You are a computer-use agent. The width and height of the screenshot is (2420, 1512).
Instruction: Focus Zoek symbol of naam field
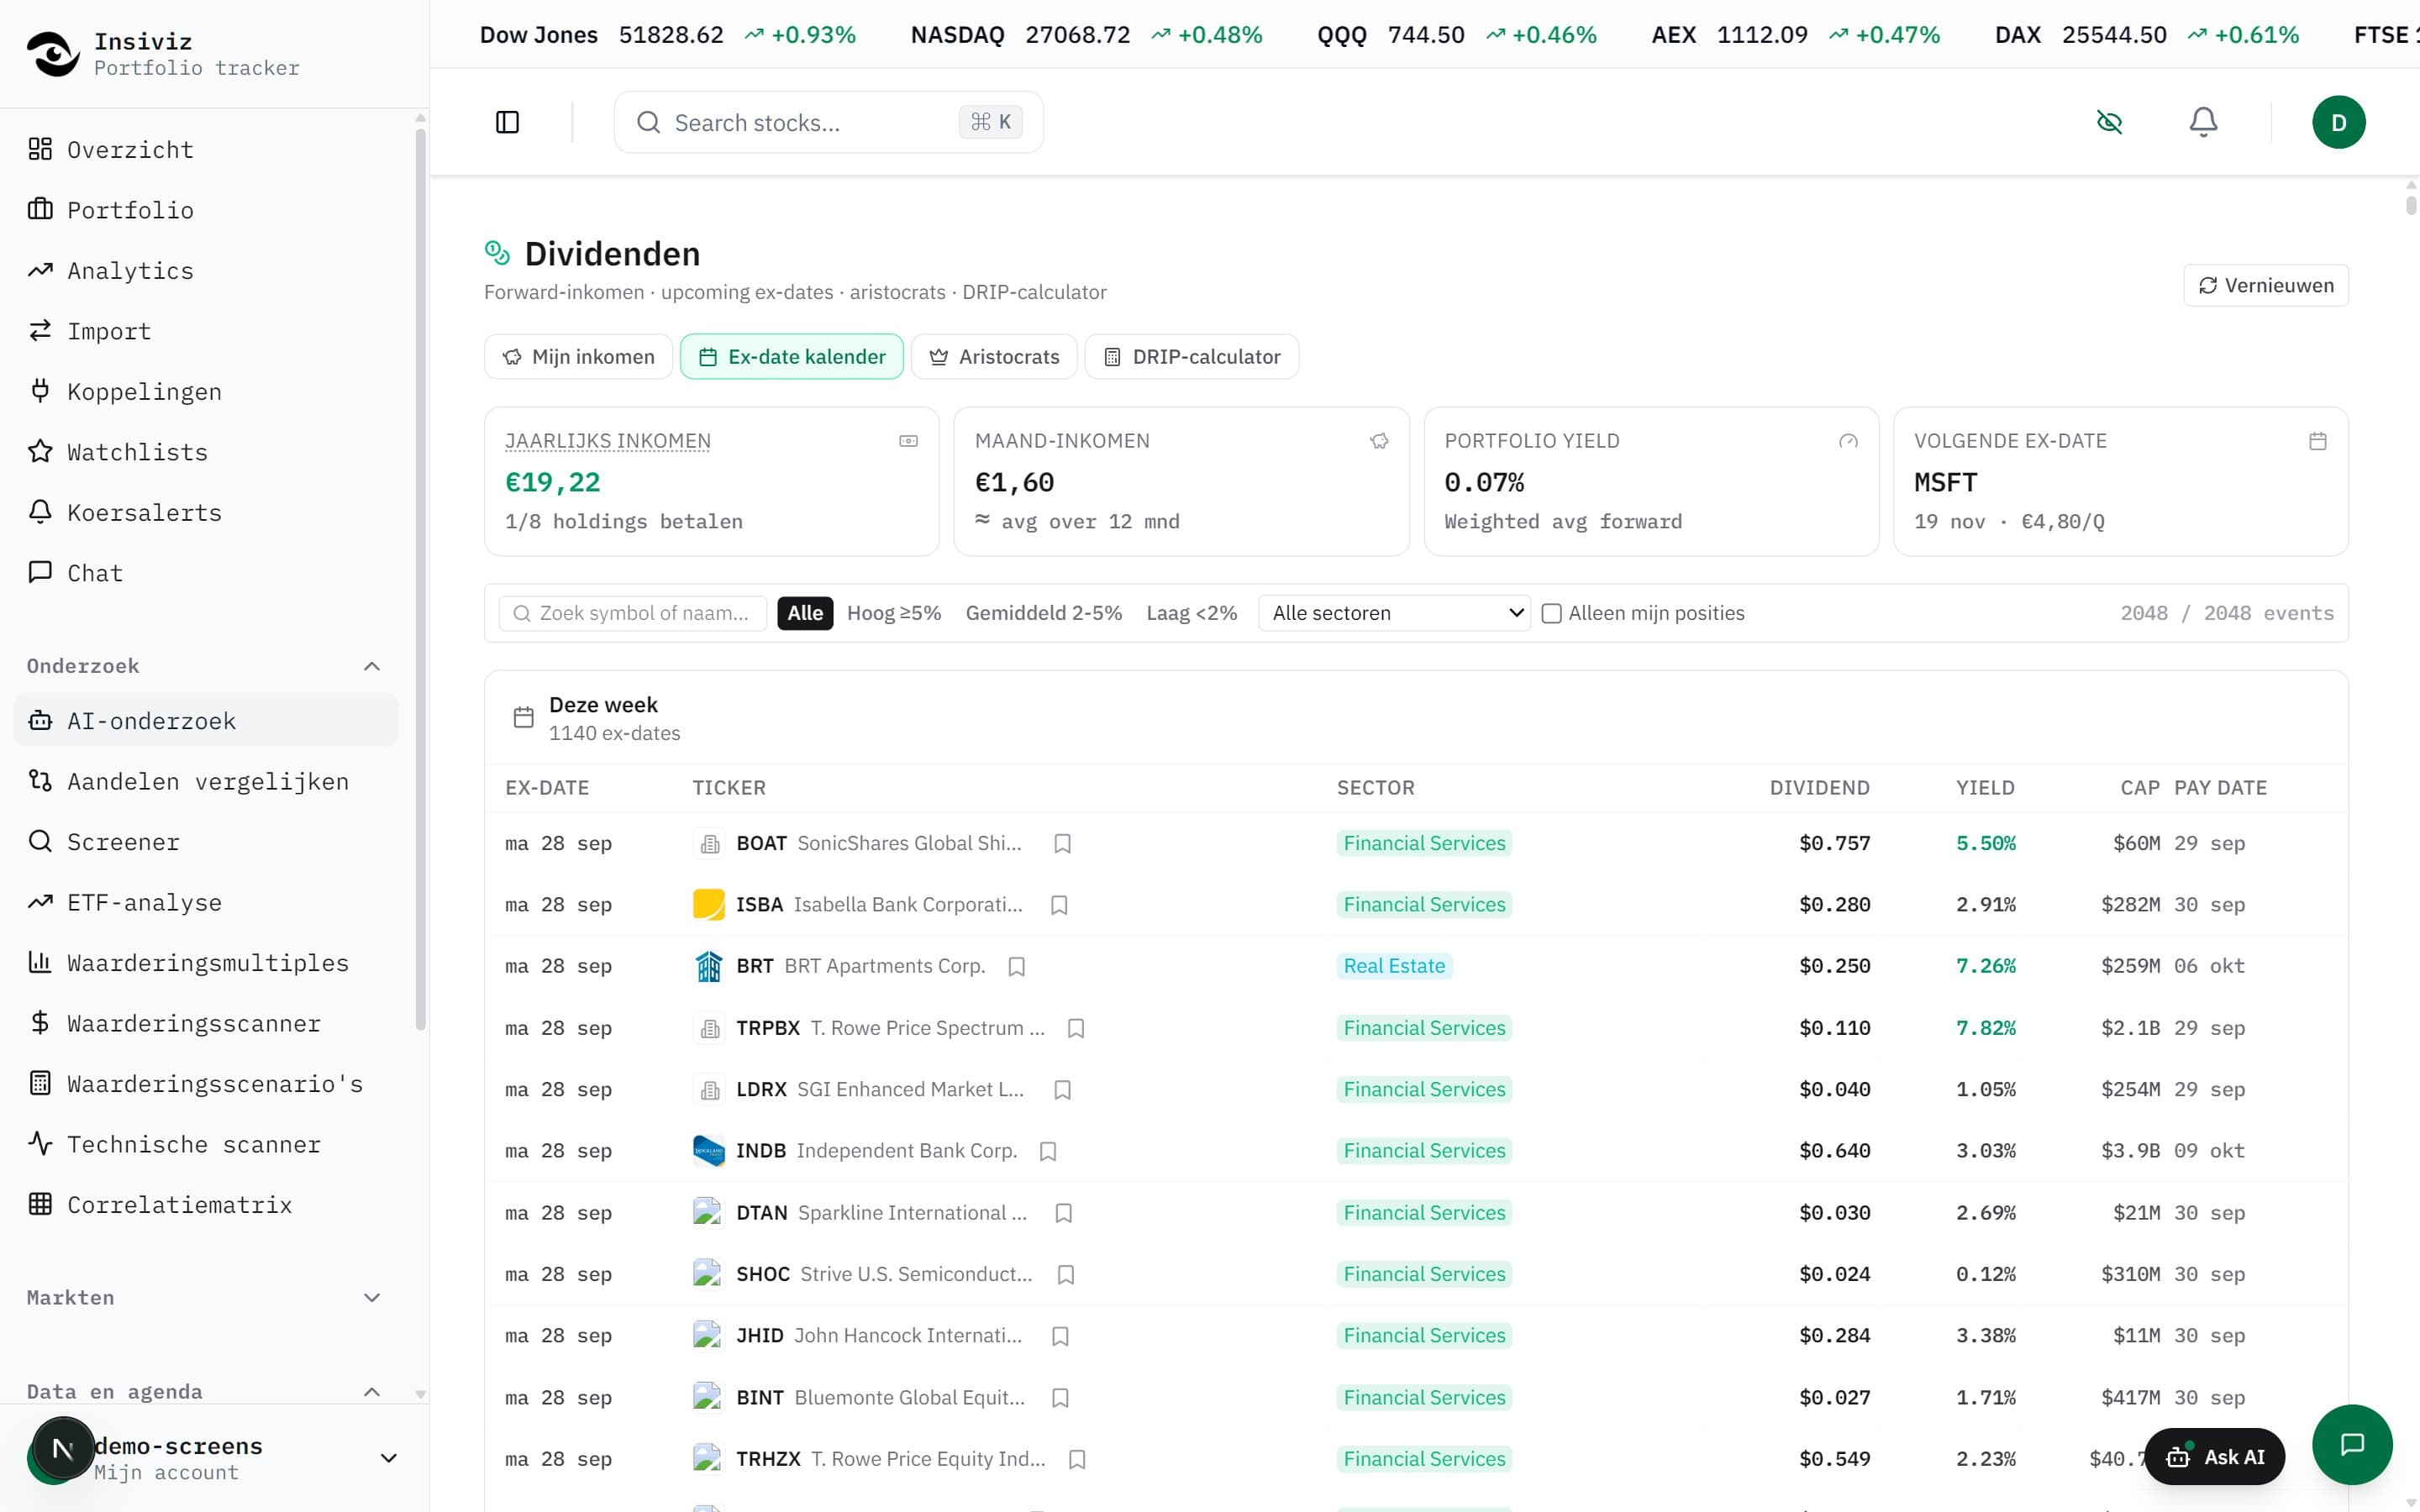click(x=632, y=613)
